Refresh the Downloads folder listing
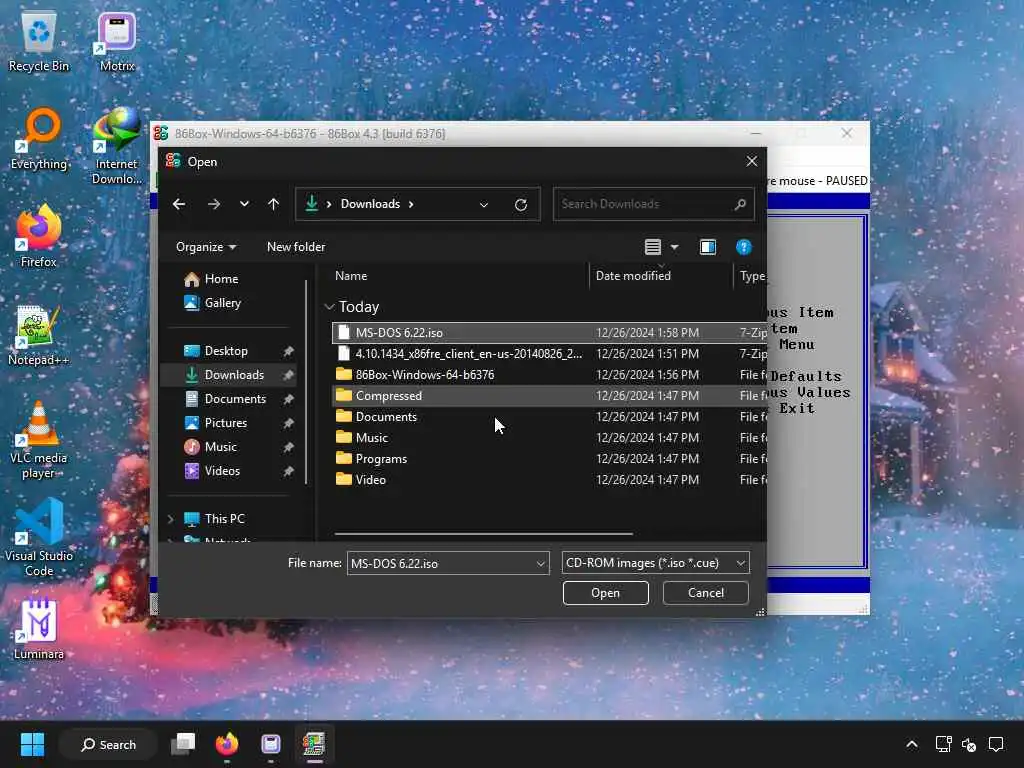The height and width of the screenshot is (768, 1024). click(x=520, y=204)
